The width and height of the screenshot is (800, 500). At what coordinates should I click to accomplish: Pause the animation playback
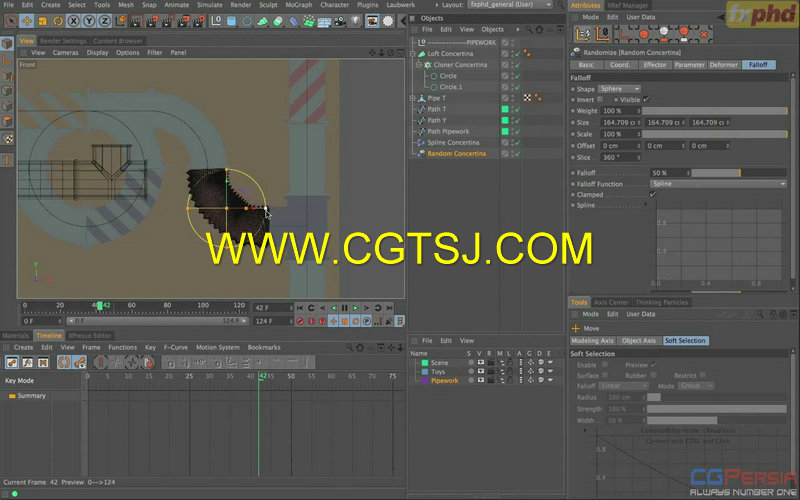click(x=344, y=308)
